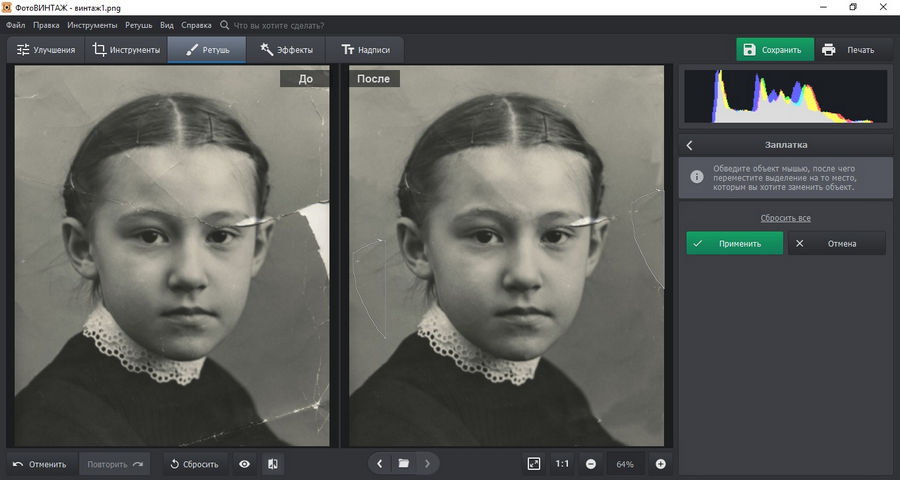The image size is (900, 480).
Task: Open the Файл menu
Action: tap(15, 25)
